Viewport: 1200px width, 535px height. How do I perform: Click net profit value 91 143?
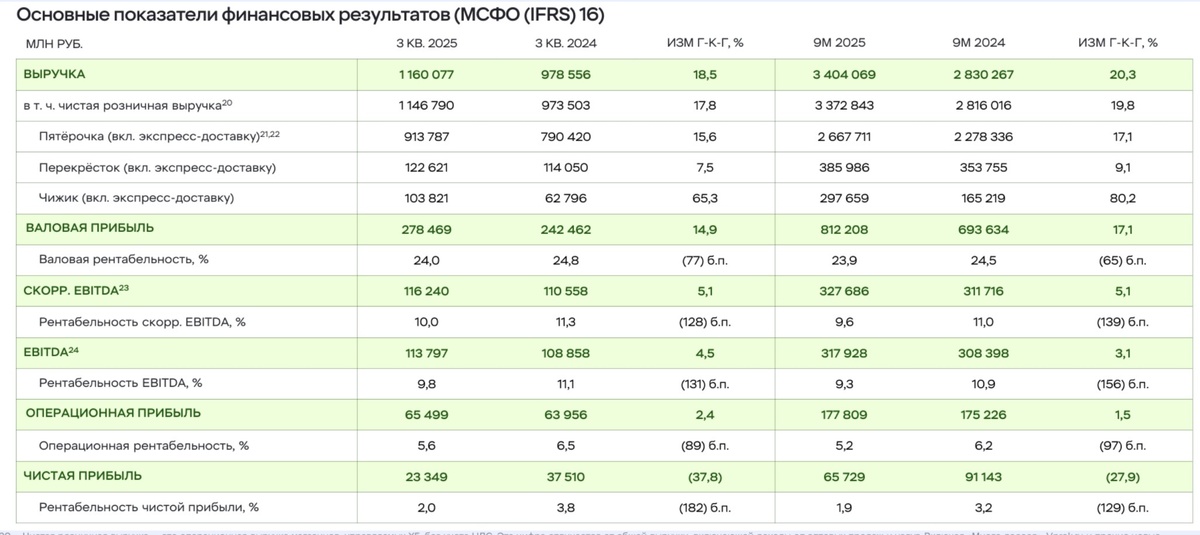pyautogui.click(x=985, y=476)
